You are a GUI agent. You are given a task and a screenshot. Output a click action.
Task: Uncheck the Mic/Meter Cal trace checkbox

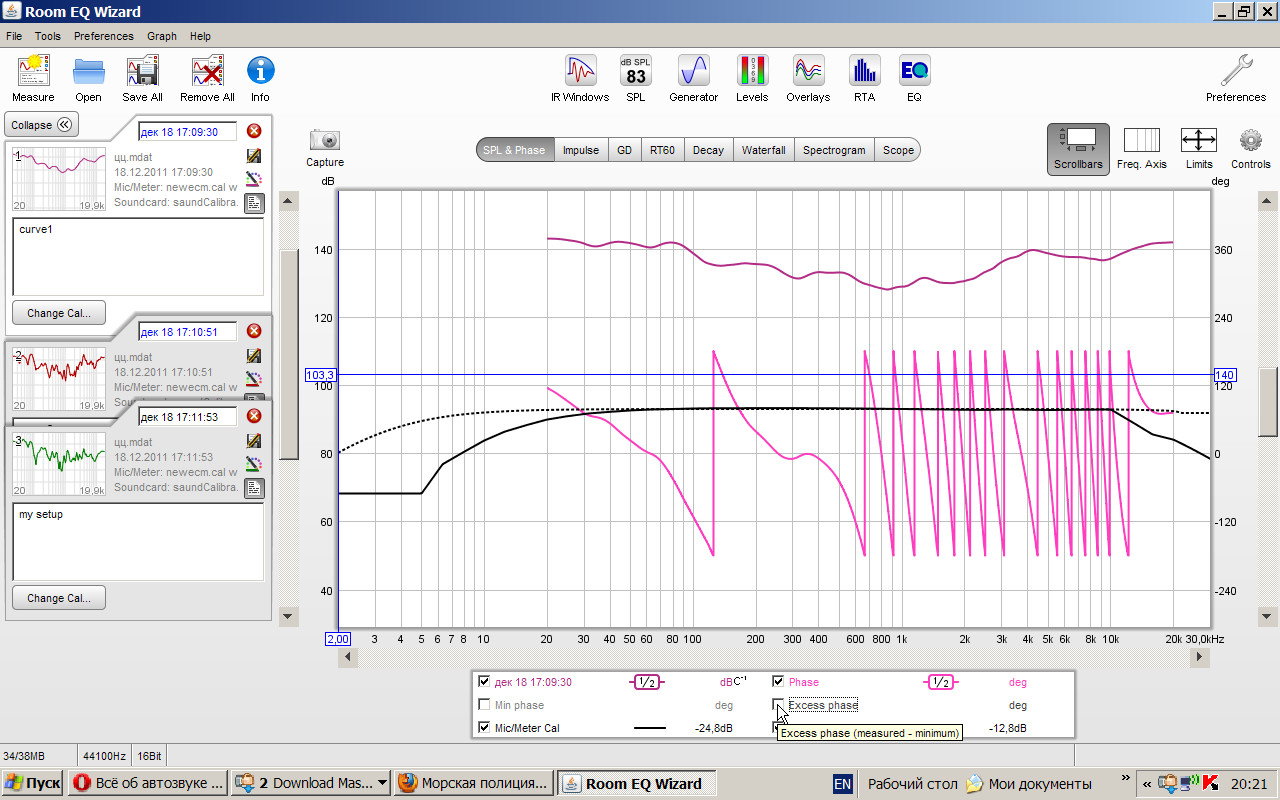[x=484, y=728]
